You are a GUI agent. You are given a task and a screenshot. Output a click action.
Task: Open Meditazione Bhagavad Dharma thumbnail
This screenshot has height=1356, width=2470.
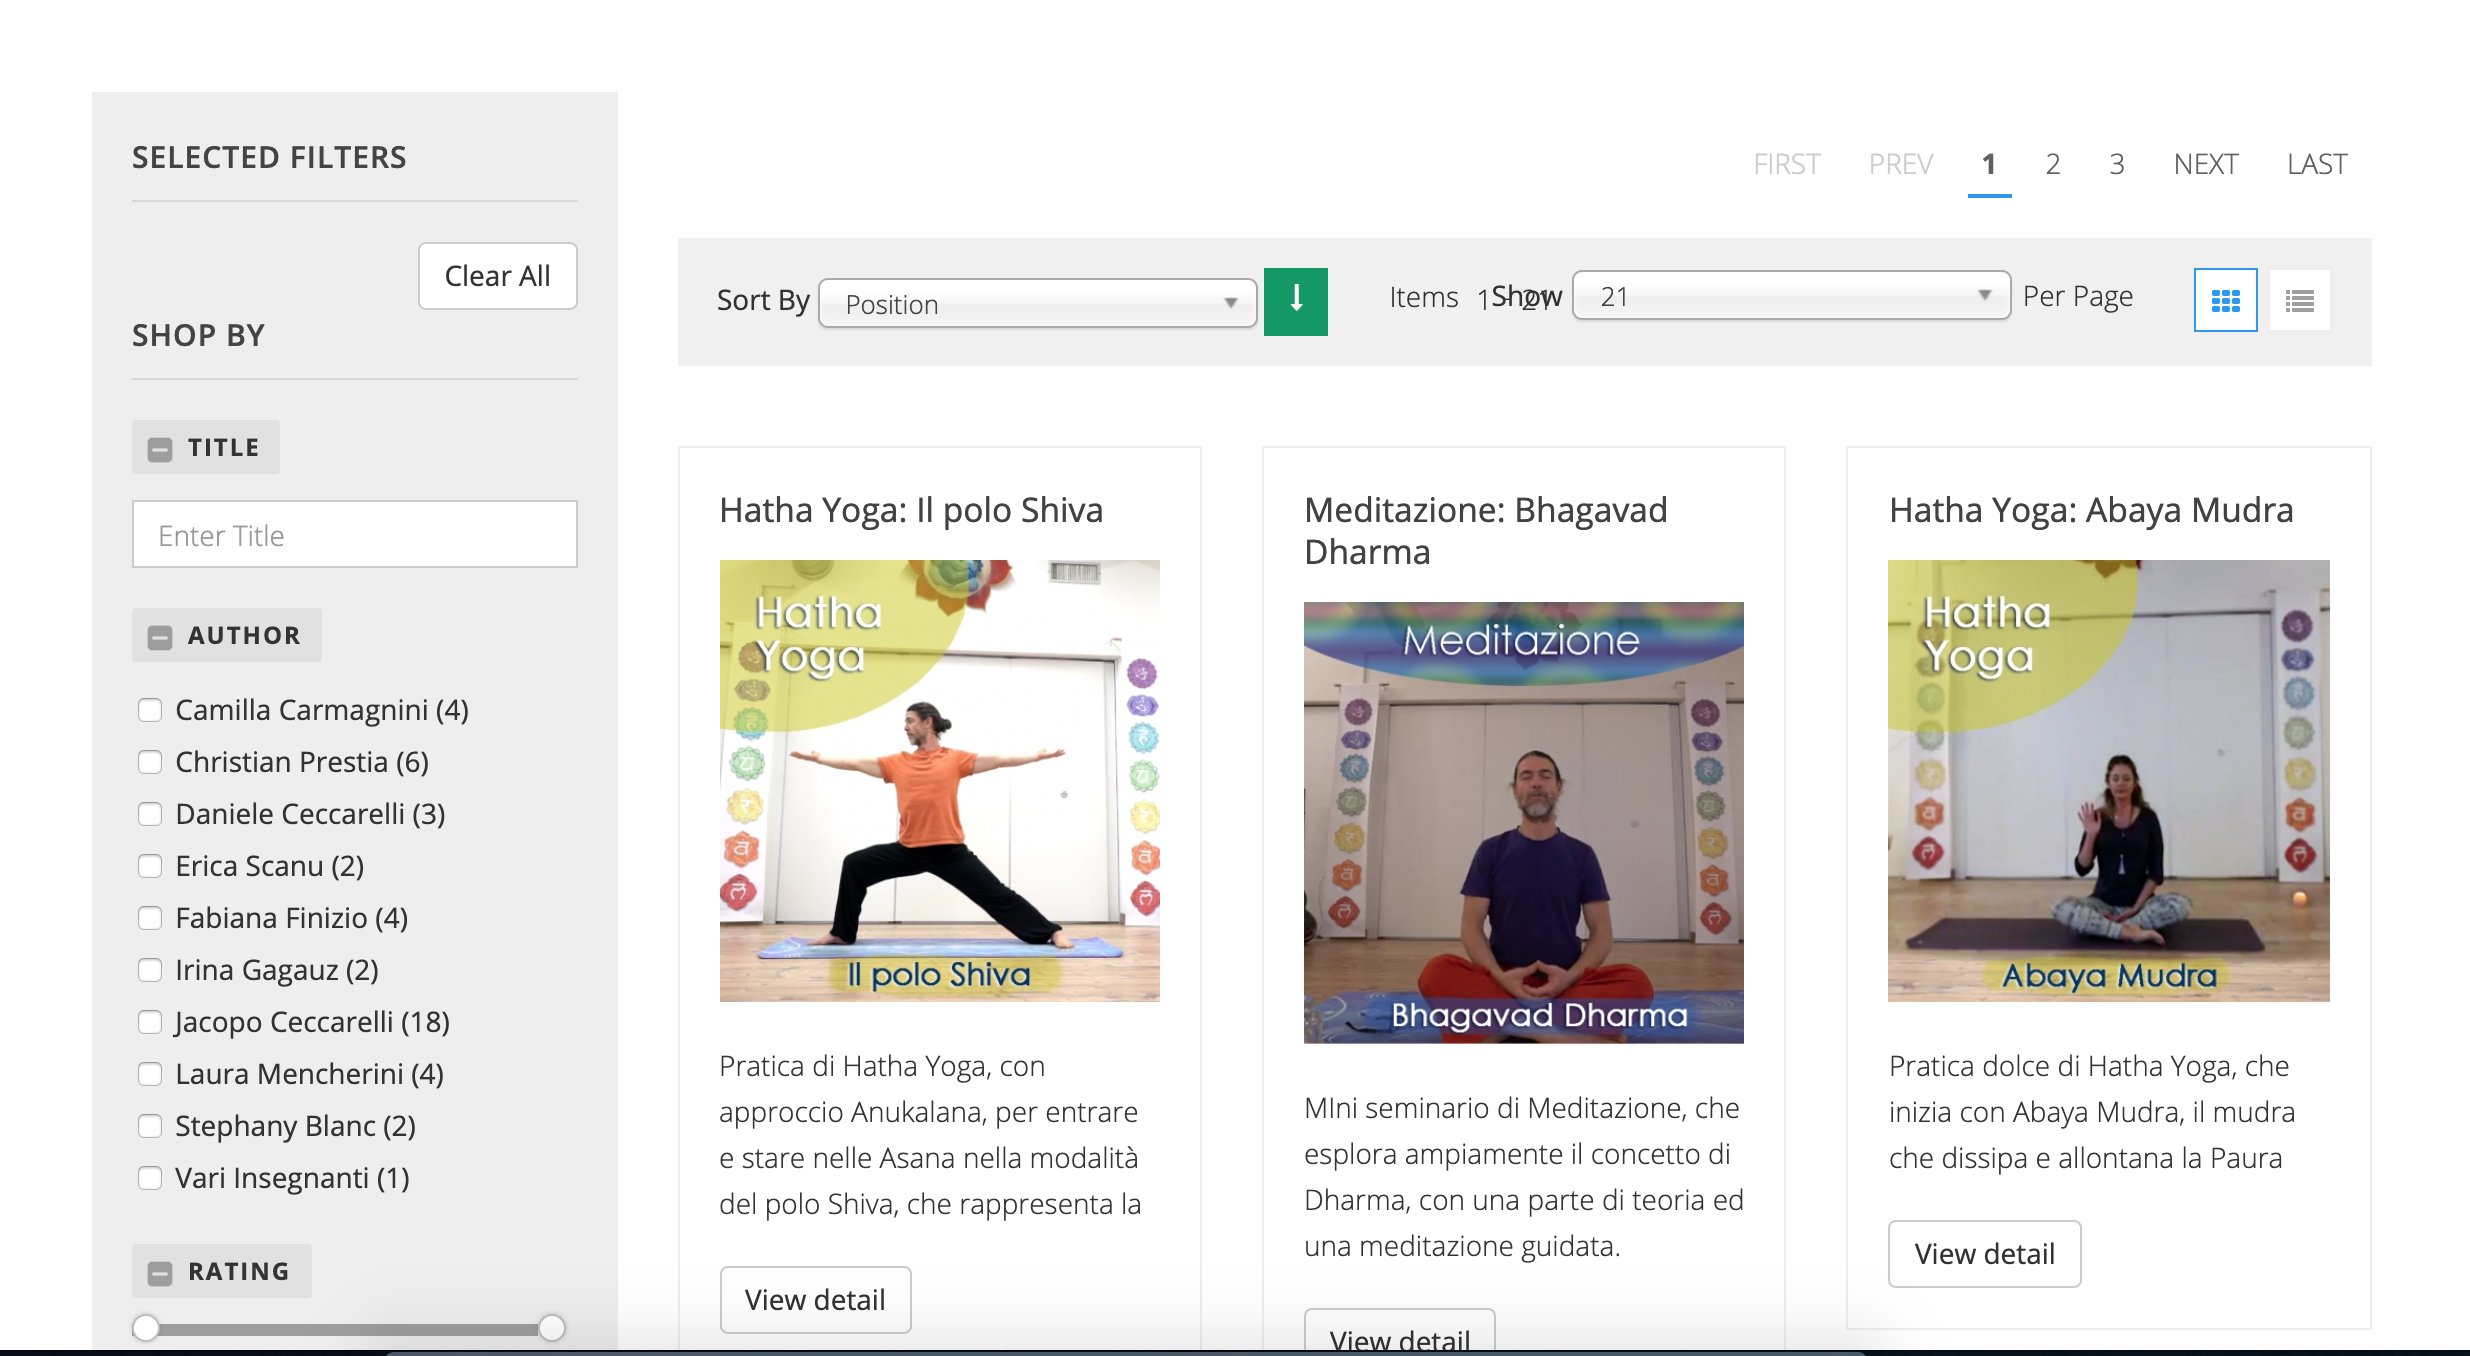click(1523, 822)
